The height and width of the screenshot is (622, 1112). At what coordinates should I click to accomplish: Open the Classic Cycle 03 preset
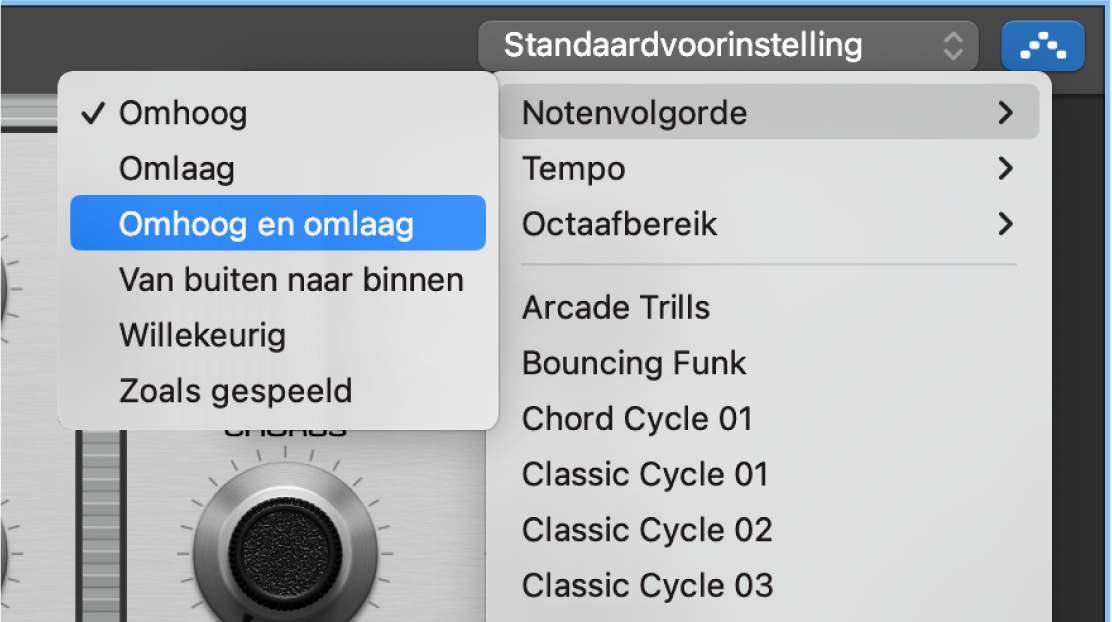coord(647,585)
